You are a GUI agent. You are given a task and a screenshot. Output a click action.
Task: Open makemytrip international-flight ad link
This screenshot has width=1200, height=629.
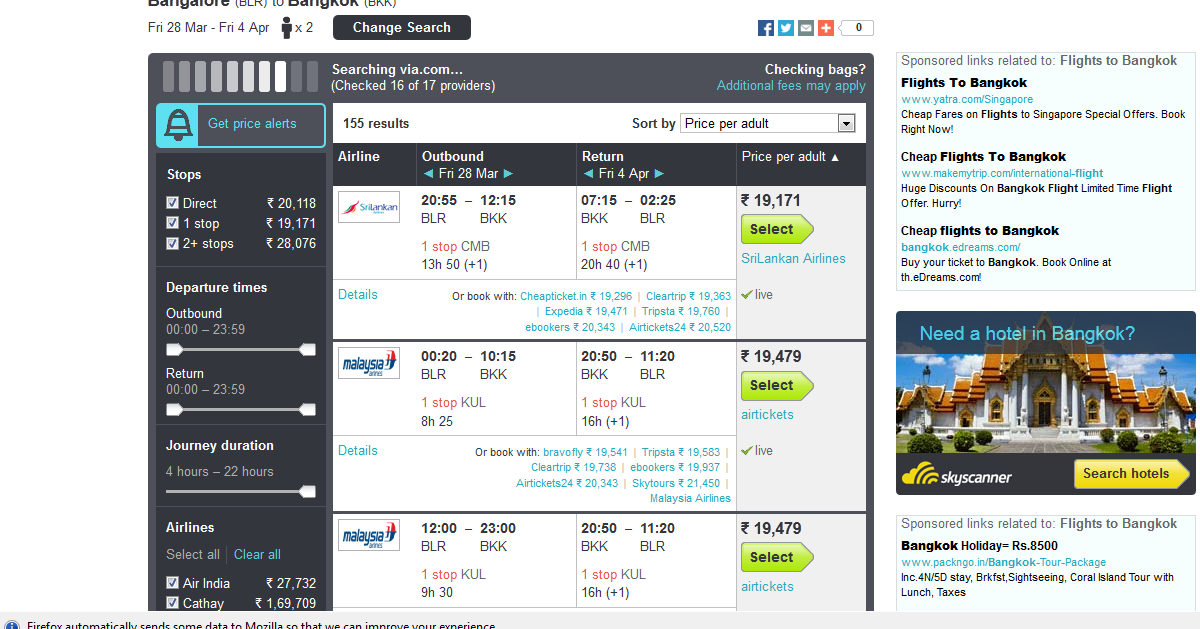1002,174
